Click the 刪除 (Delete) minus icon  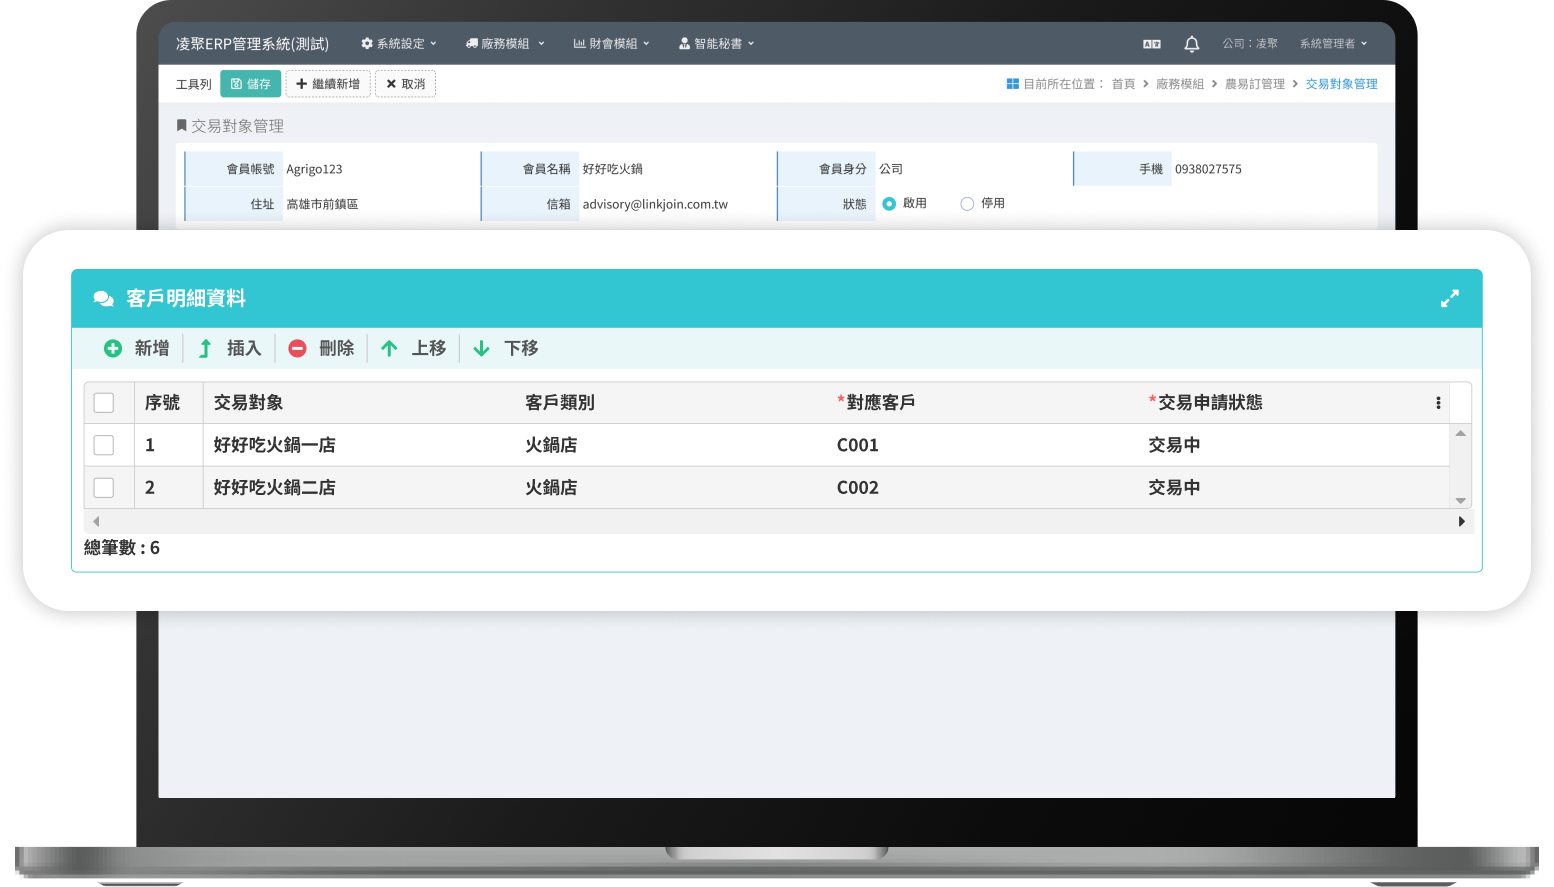point(297,348)
